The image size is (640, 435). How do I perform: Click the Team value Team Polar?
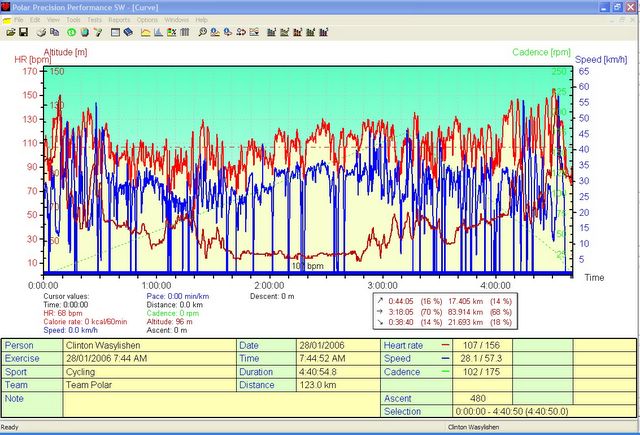(x=150, y=385)
